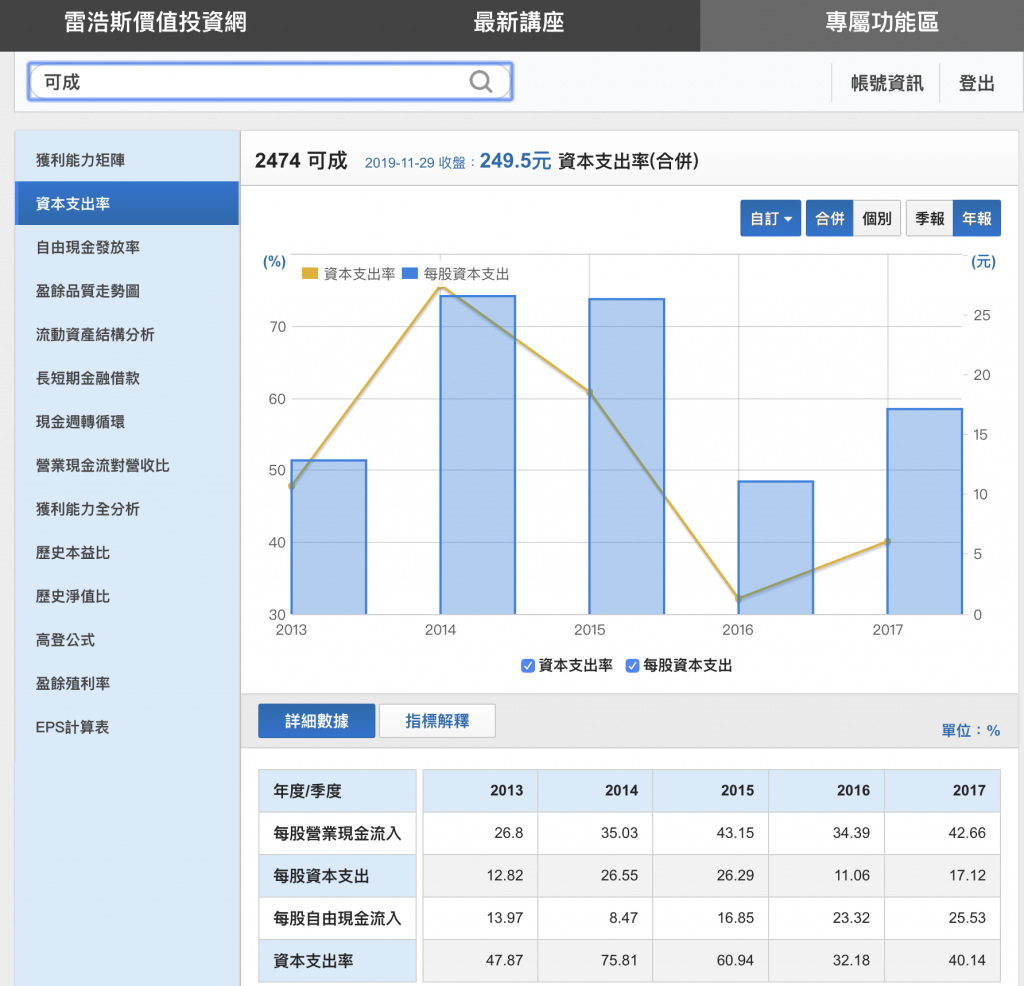Switch chart to 季報 quarterly data

pyautogui.click(x=929, y=218)
